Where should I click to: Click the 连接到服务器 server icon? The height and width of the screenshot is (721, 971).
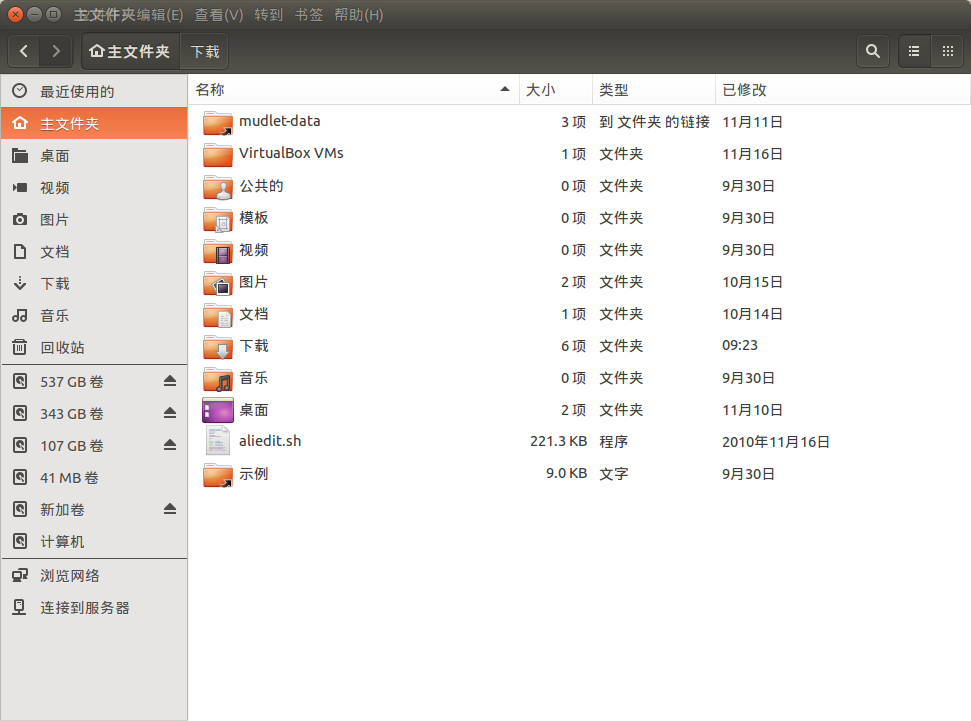click(x=20, y=607)
